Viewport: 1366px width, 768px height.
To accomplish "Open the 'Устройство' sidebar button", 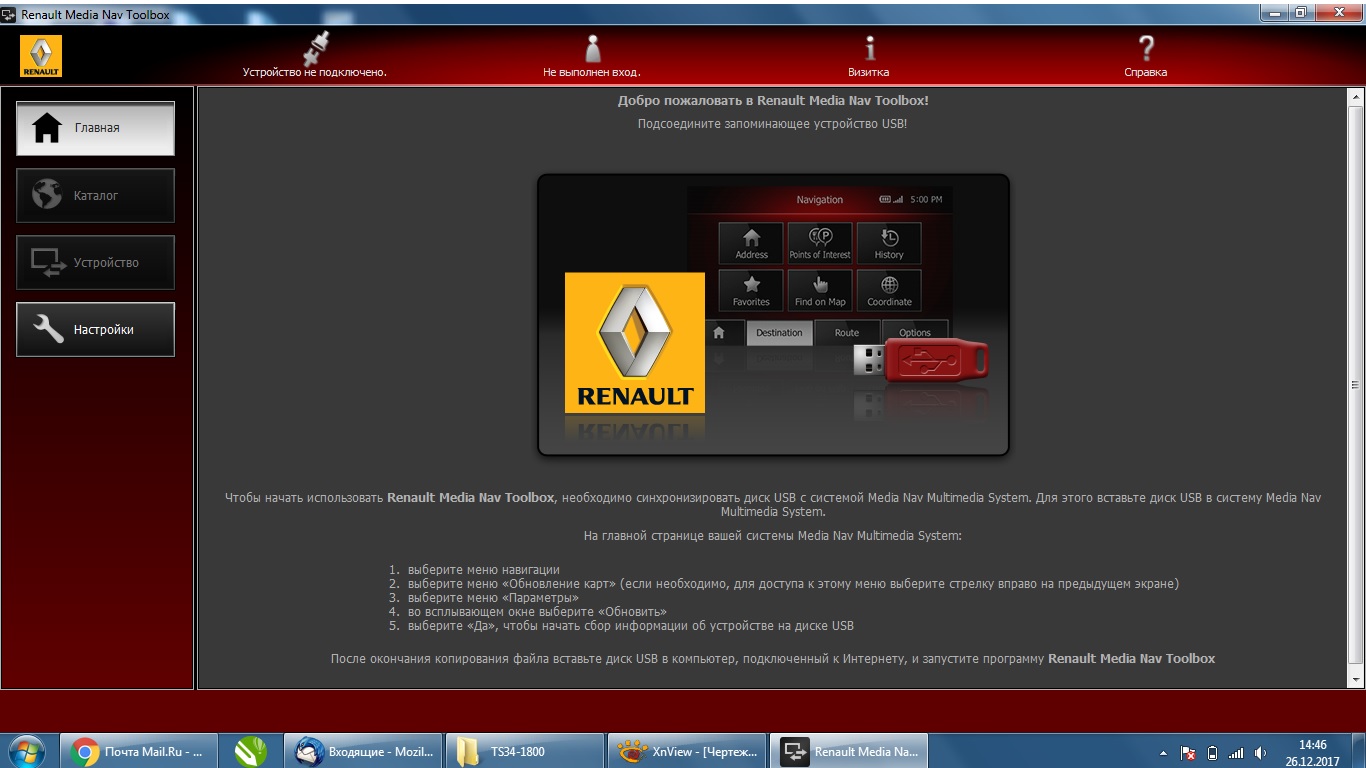I will (95, 262).
